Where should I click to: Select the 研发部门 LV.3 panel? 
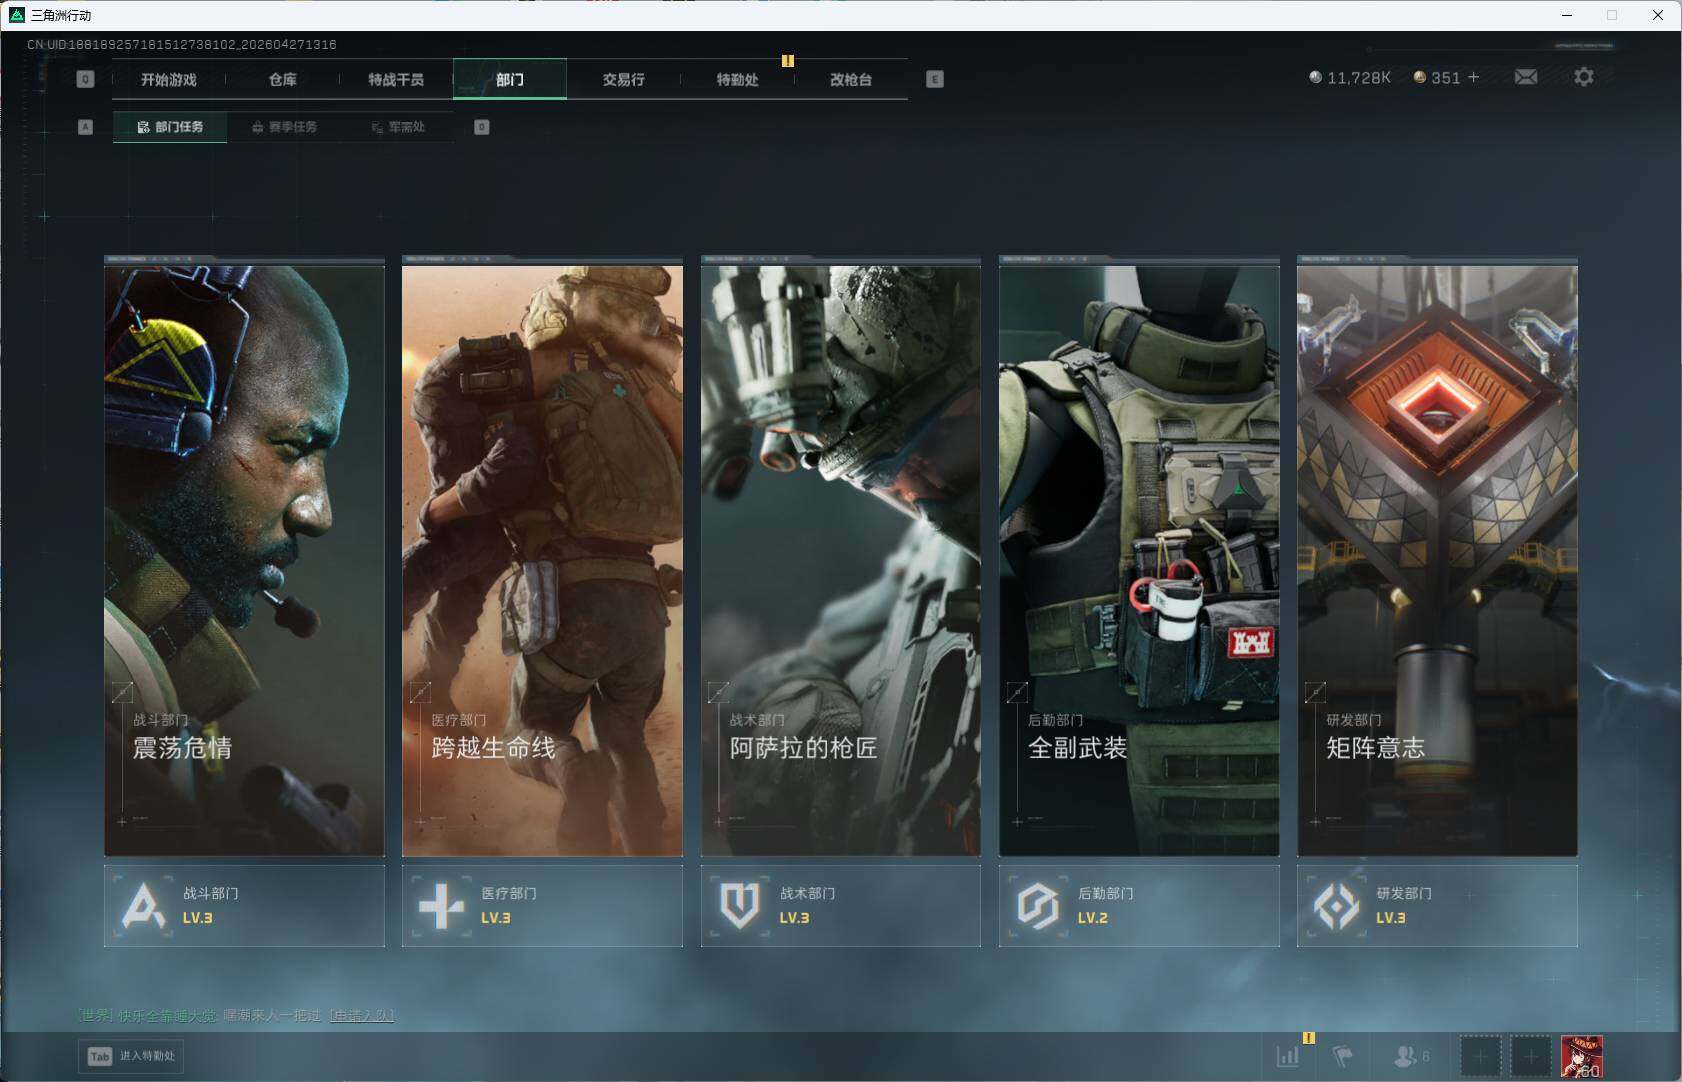(x=1436, y=906)
